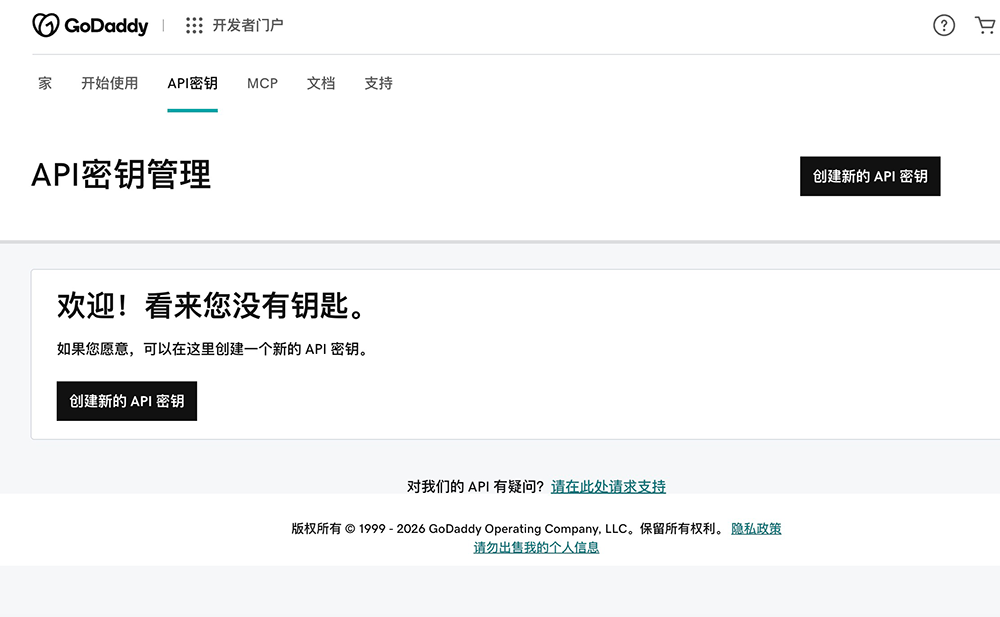Click the 开发者门户 portal label

pos(248,26)
